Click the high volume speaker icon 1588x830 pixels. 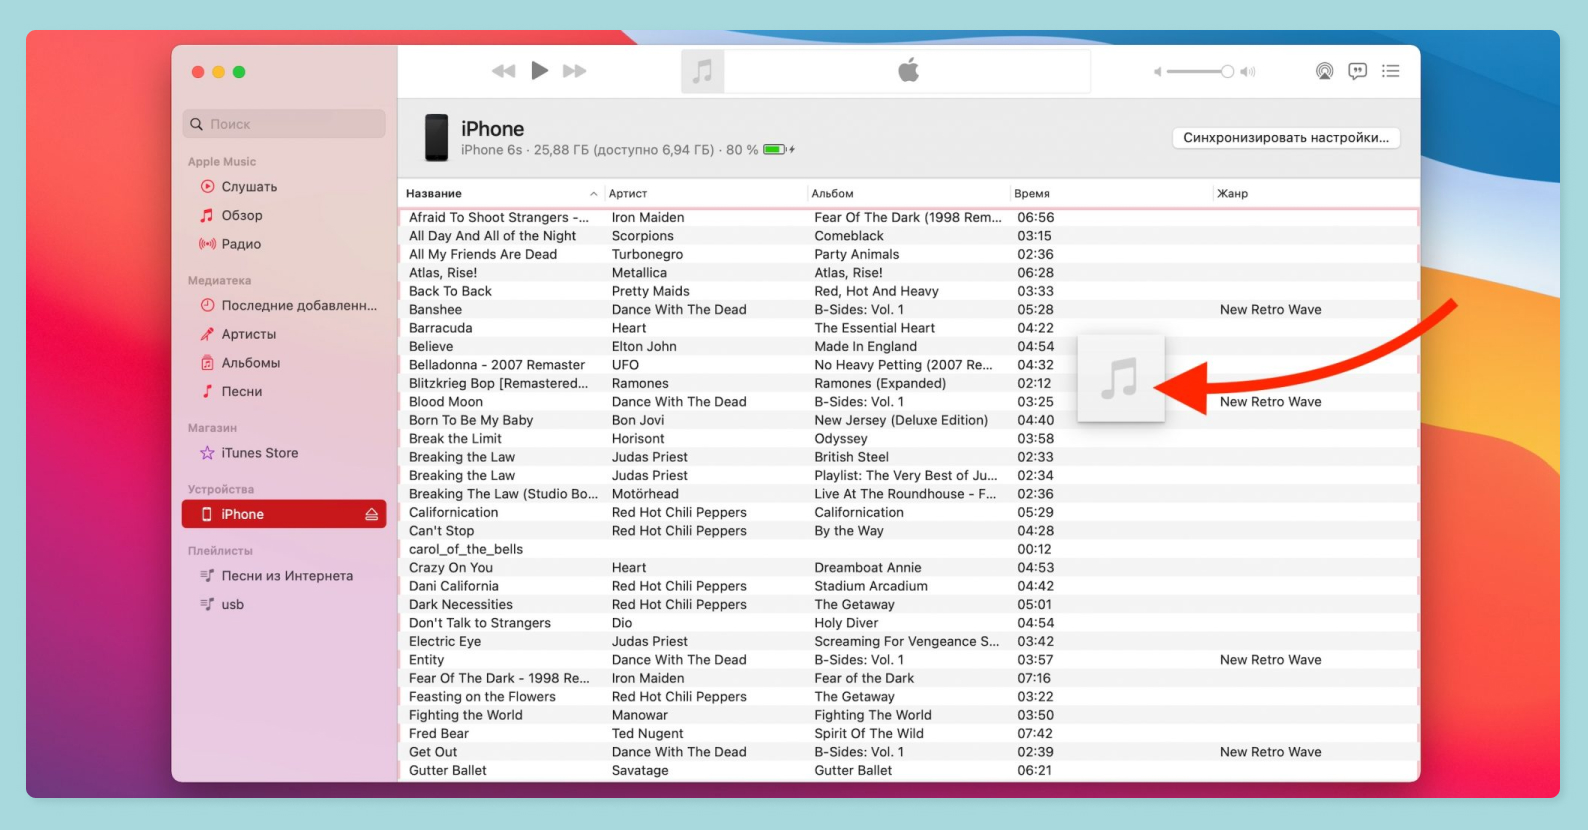[1247, 71]
